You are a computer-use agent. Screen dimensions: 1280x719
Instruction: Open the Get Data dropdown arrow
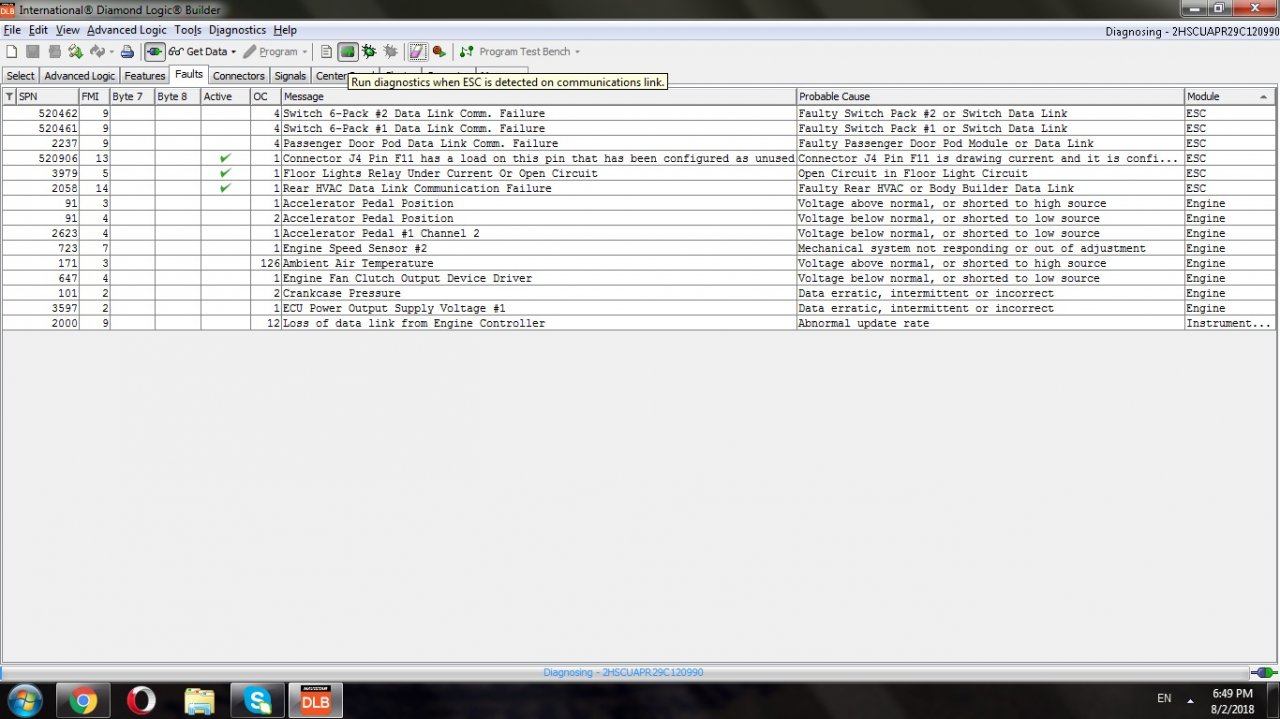234,52
